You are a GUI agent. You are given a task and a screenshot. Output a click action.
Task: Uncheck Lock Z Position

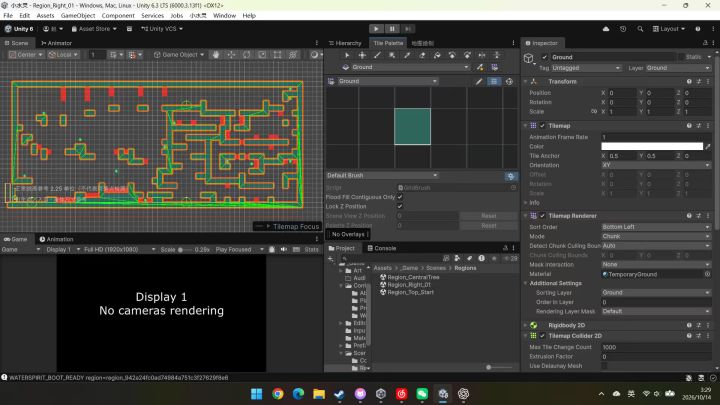(400, 206)
